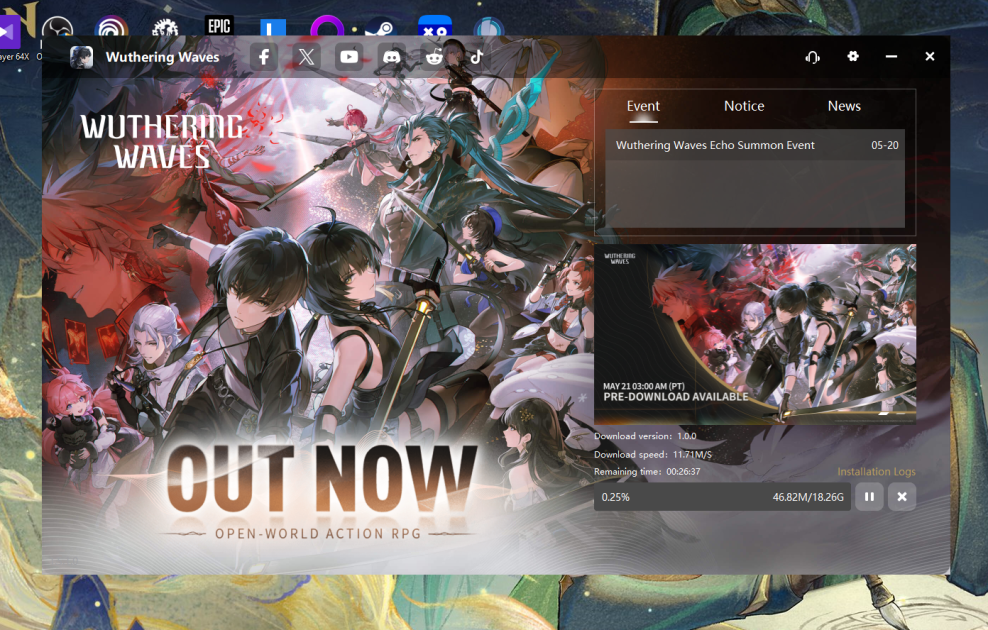Switch to the Event tab

click(643, 106)
